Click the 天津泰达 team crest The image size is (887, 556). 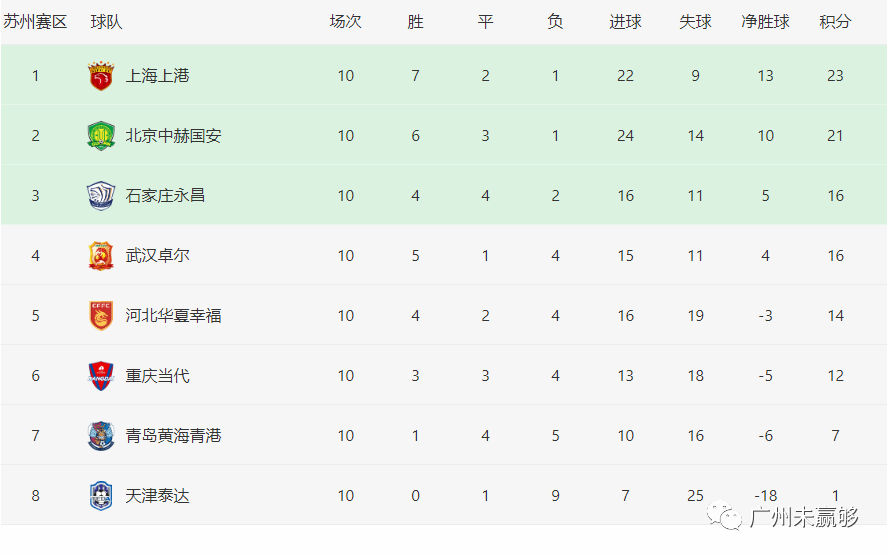101,495
